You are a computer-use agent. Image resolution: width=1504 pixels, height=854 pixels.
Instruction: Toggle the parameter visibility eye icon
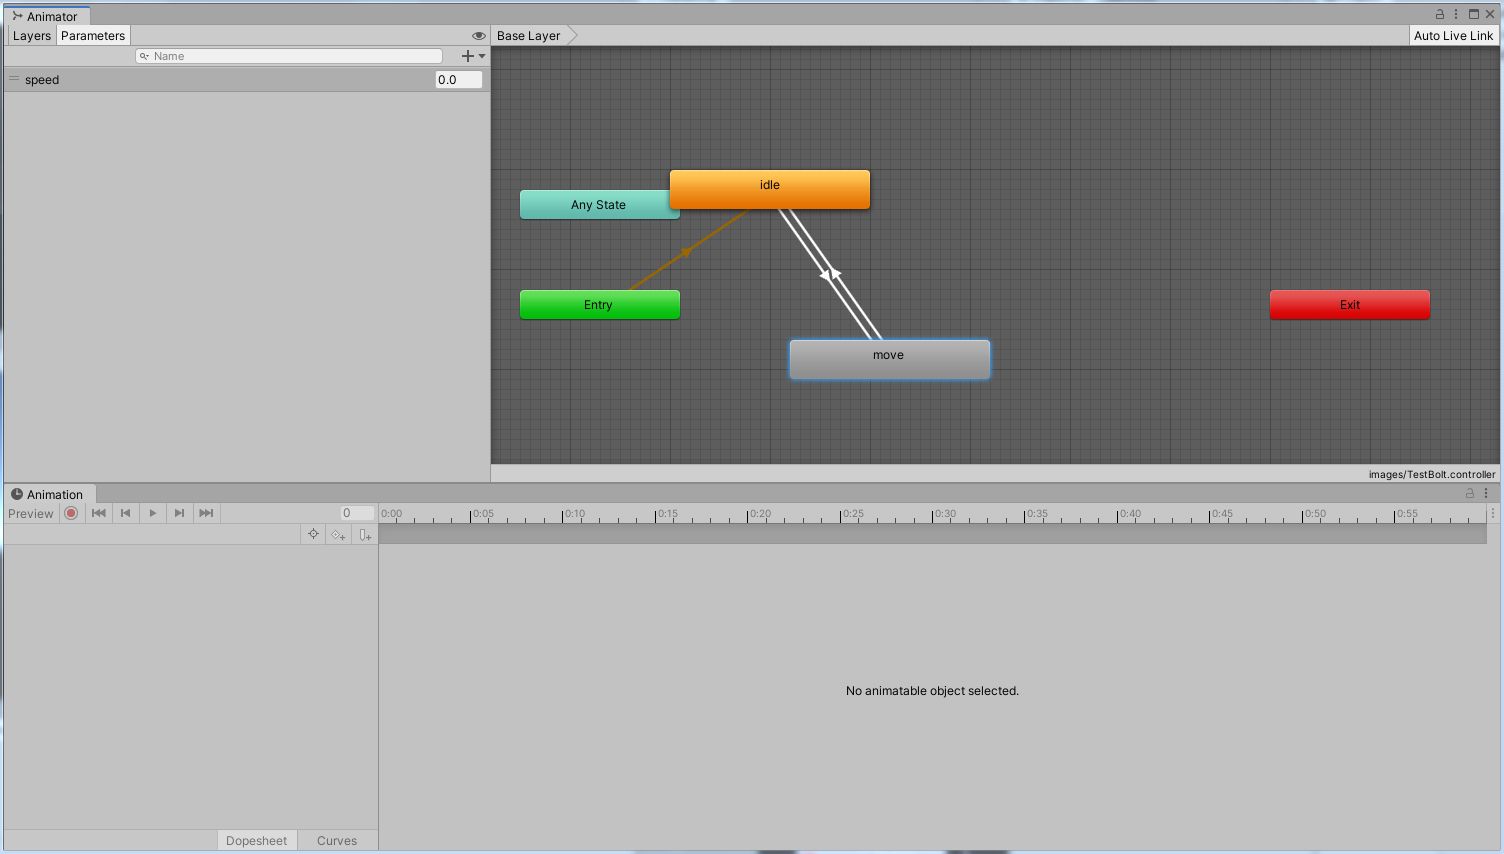[478, 35]
